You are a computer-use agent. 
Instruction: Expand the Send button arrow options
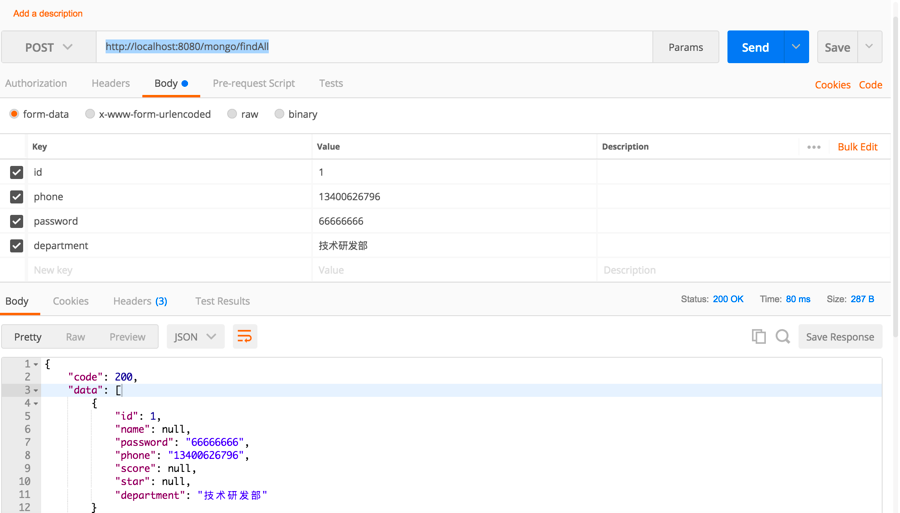pos(796,47)
